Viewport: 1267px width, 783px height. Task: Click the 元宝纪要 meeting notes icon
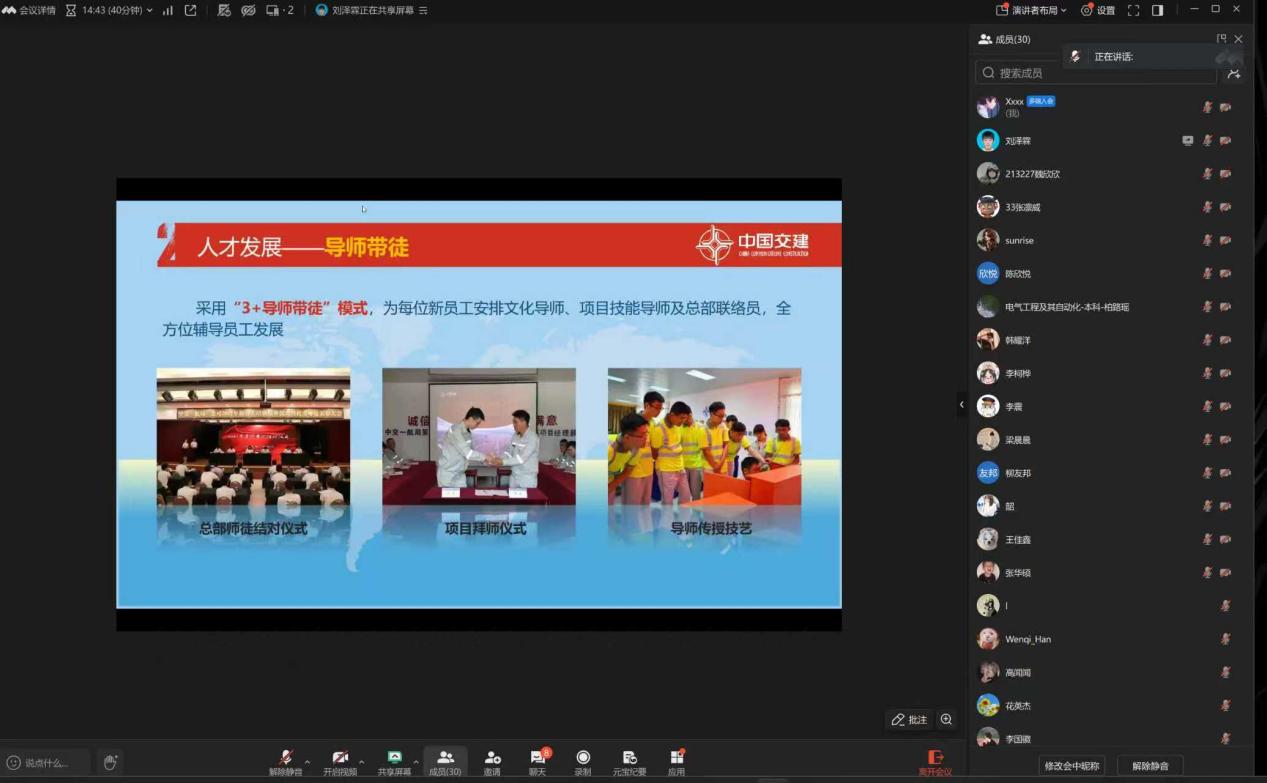629,761
